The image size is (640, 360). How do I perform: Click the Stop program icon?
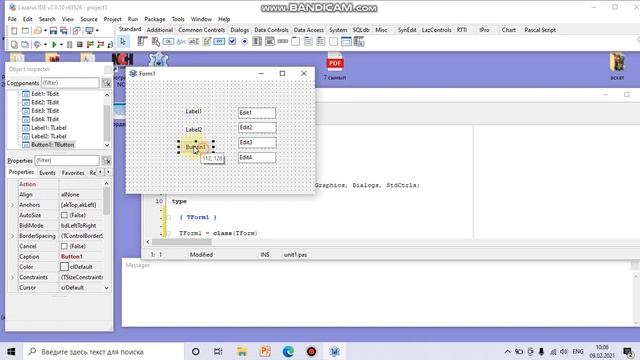80,44
